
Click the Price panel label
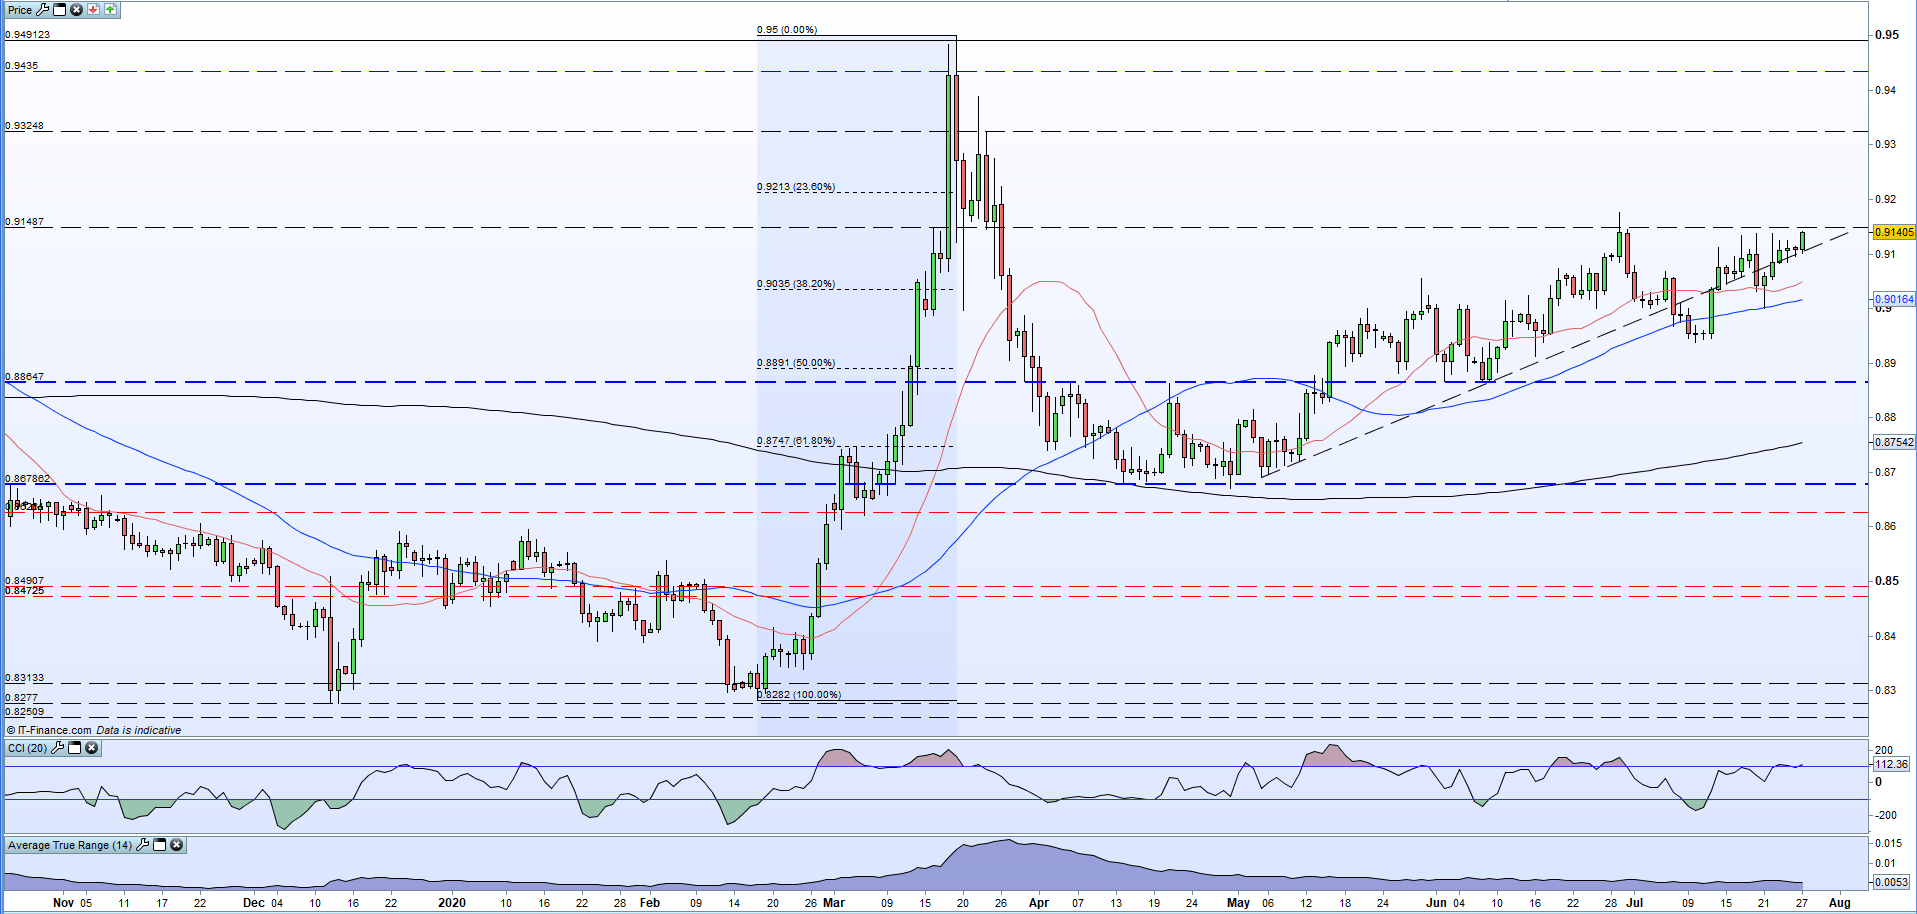pos(20,10)
